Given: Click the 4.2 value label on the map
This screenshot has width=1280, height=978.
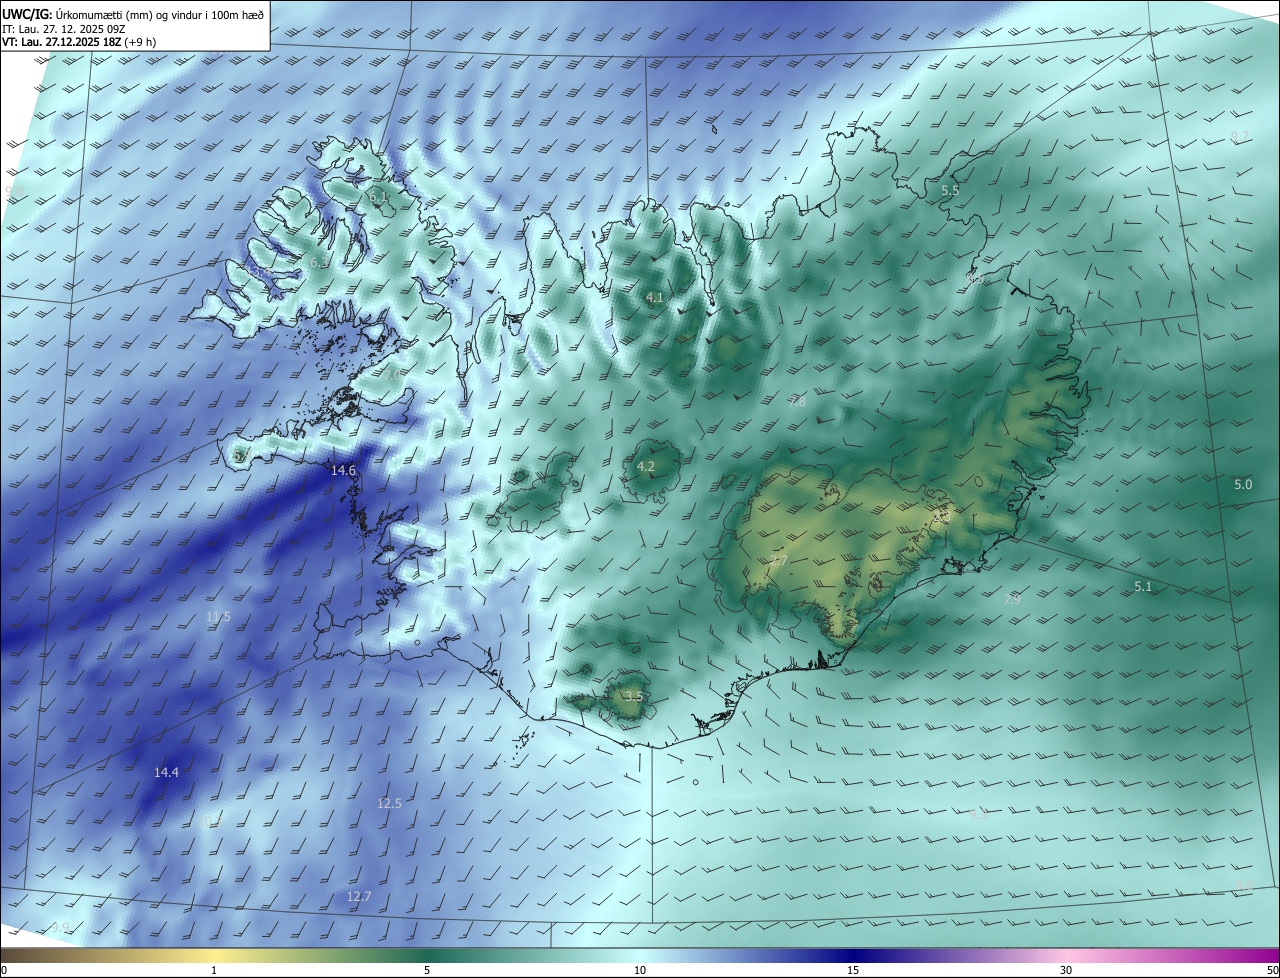Looking at the screenshot, I should pyautogui.click(x=646, y=467).
